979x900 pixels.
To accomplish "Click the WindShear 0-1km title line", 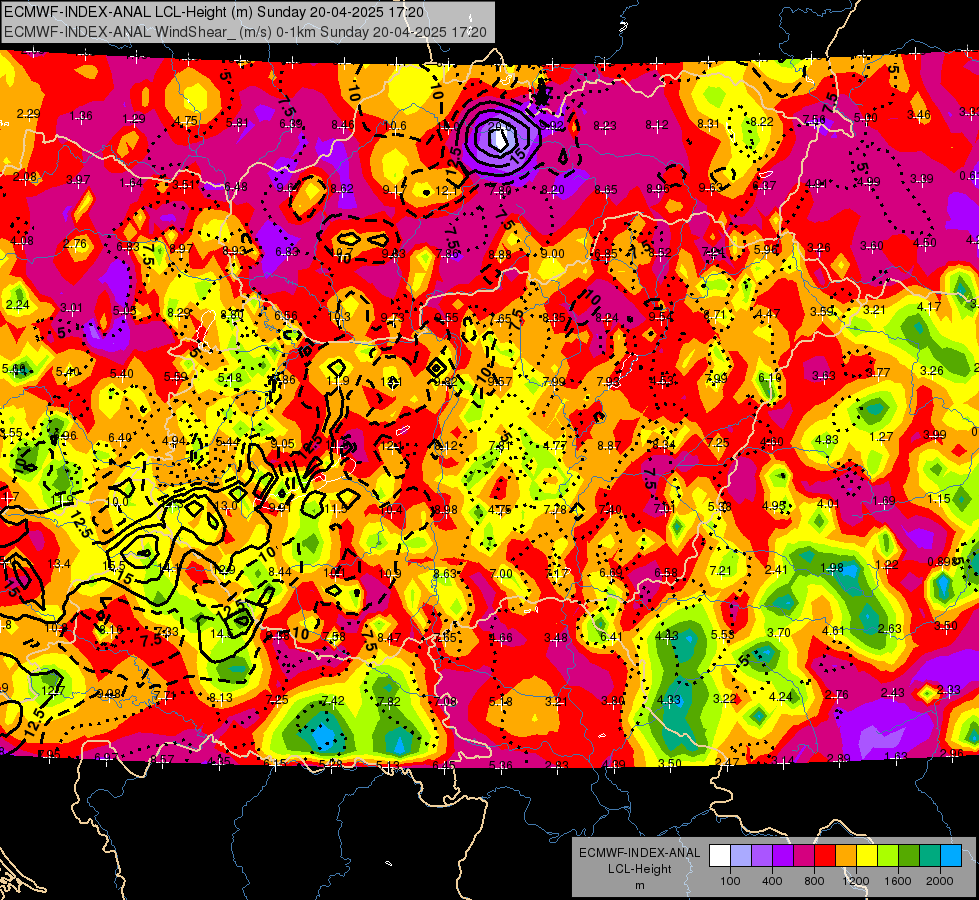I will (x=245, y=32).
